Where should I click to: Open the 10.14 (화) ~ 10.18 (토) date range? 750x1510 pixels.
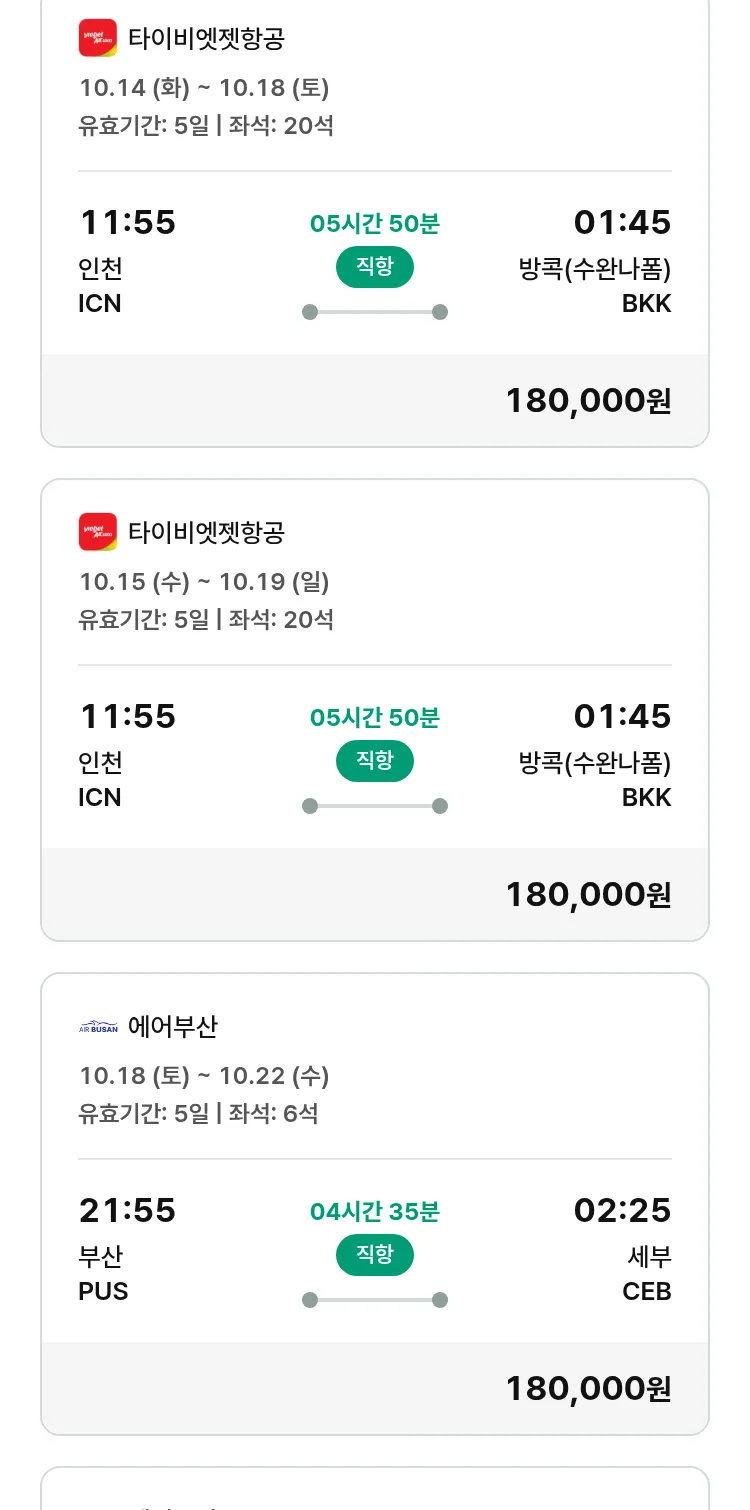click(204, 88)
